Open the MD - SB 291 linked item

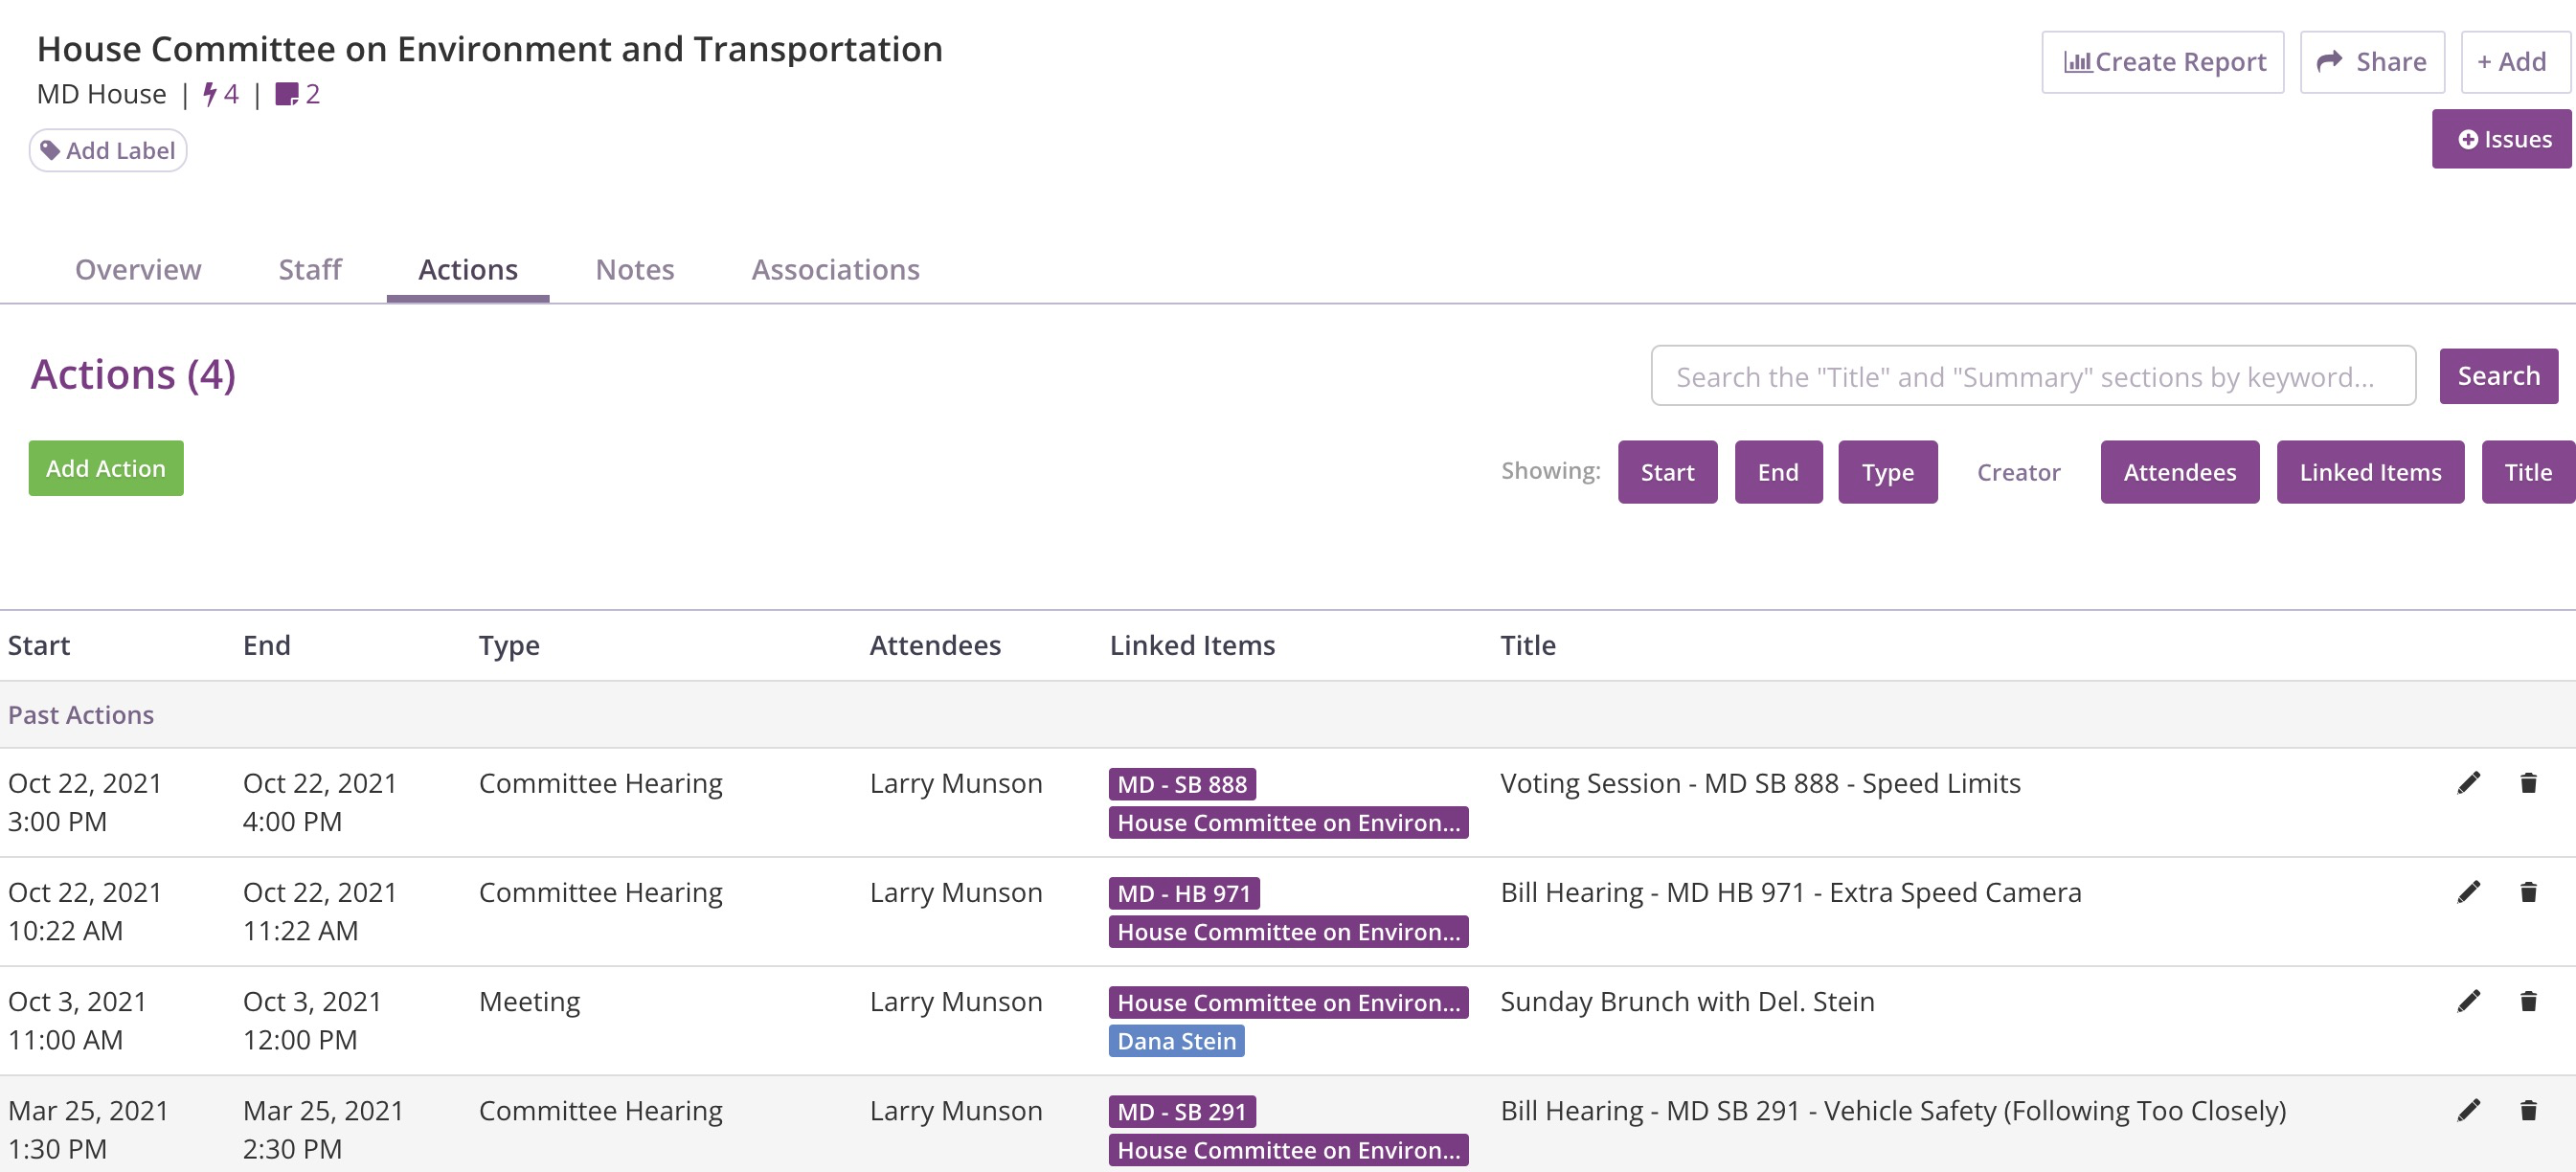(1182, 1111)
